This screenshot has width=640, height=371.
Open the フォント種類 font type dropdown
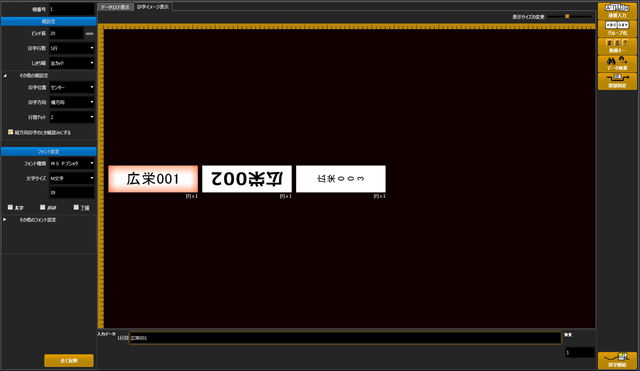click(x=72, y=163)
